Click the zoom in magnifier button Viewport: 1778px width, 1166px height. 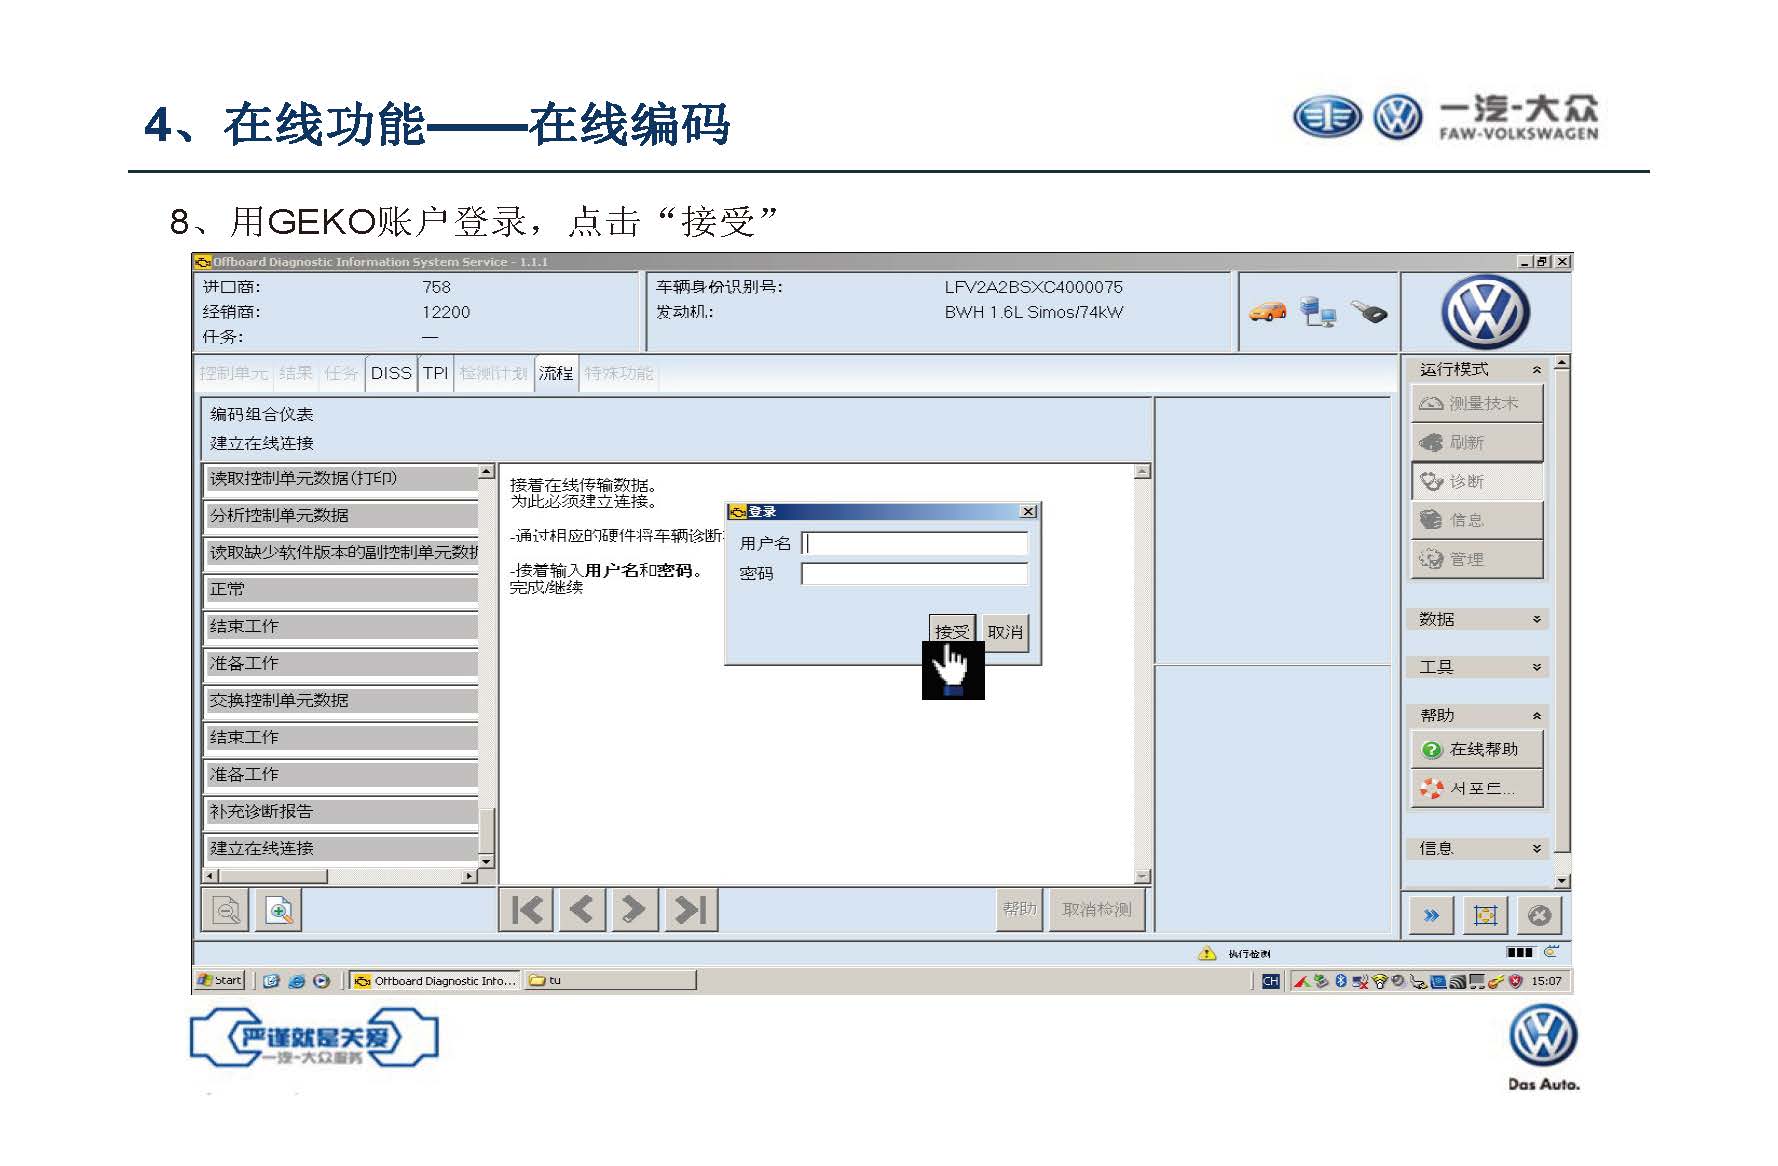coord(279,911)
